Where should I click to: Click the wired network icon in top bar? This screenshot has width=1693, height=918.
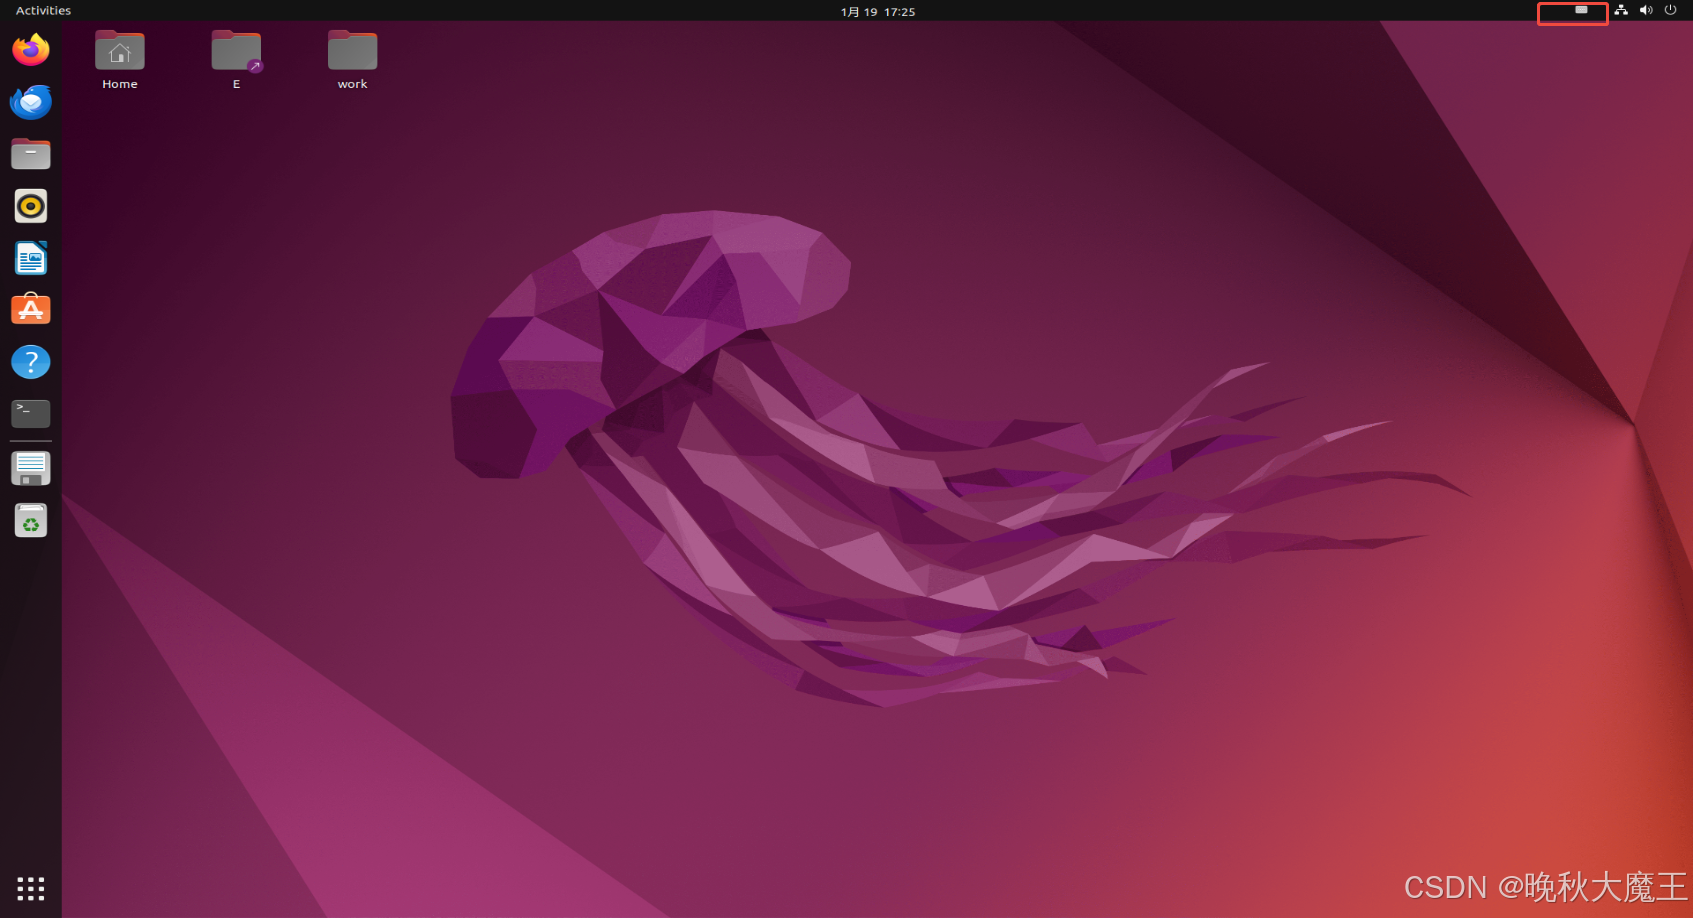pos(1621,10)
